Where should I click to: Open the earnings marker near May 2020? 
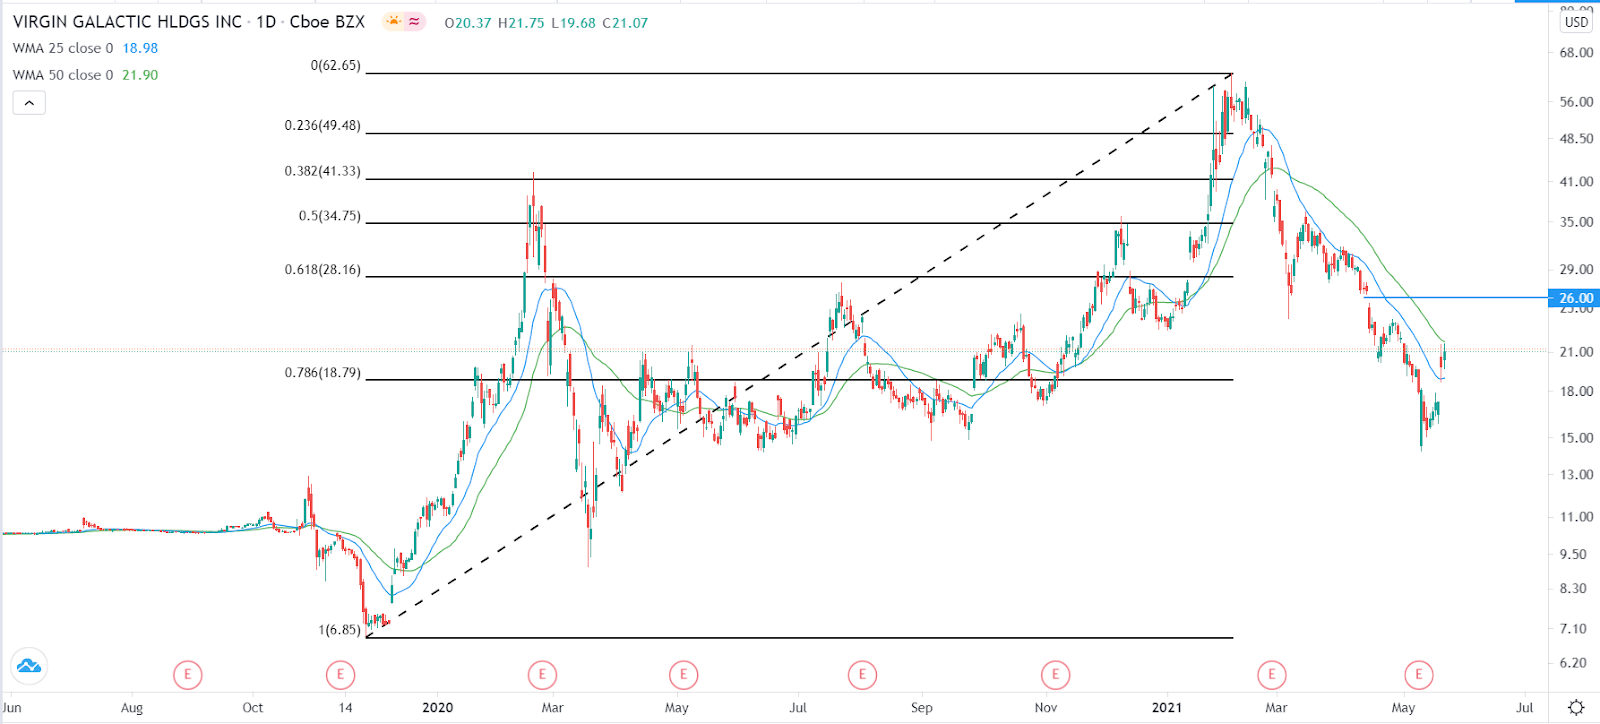[x=683, y=675]
